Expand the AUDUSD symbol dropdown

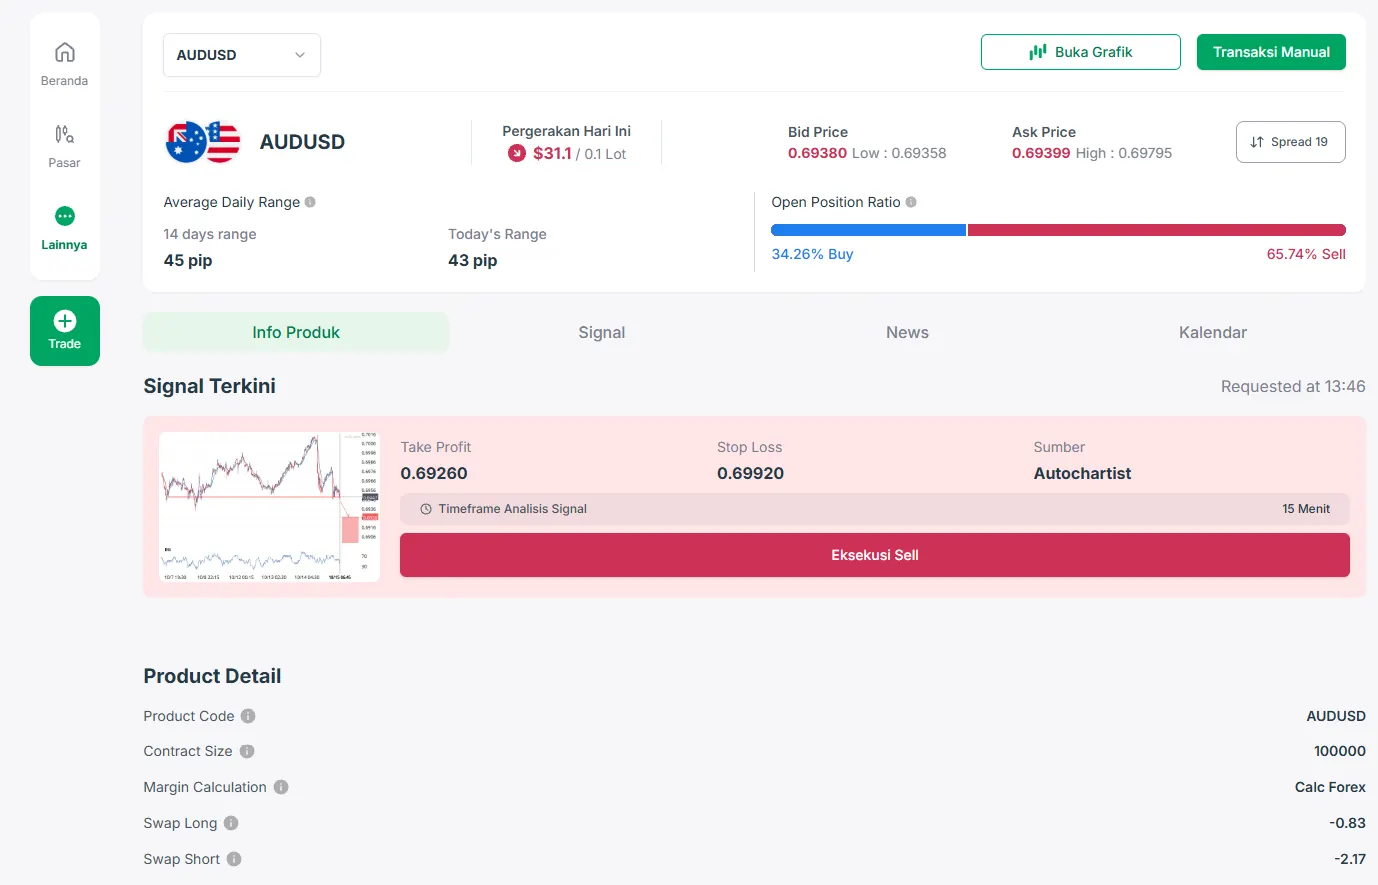point(242,55)
